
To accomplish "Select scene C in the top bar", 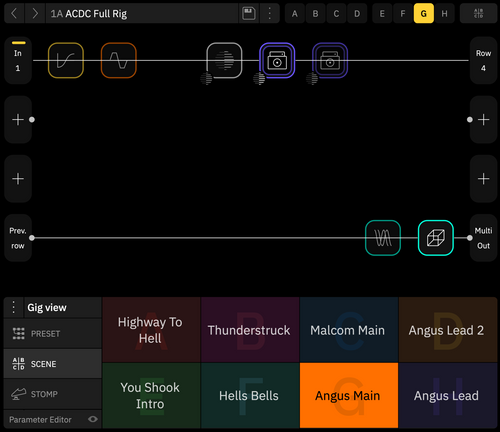I will tap(336, 14).
